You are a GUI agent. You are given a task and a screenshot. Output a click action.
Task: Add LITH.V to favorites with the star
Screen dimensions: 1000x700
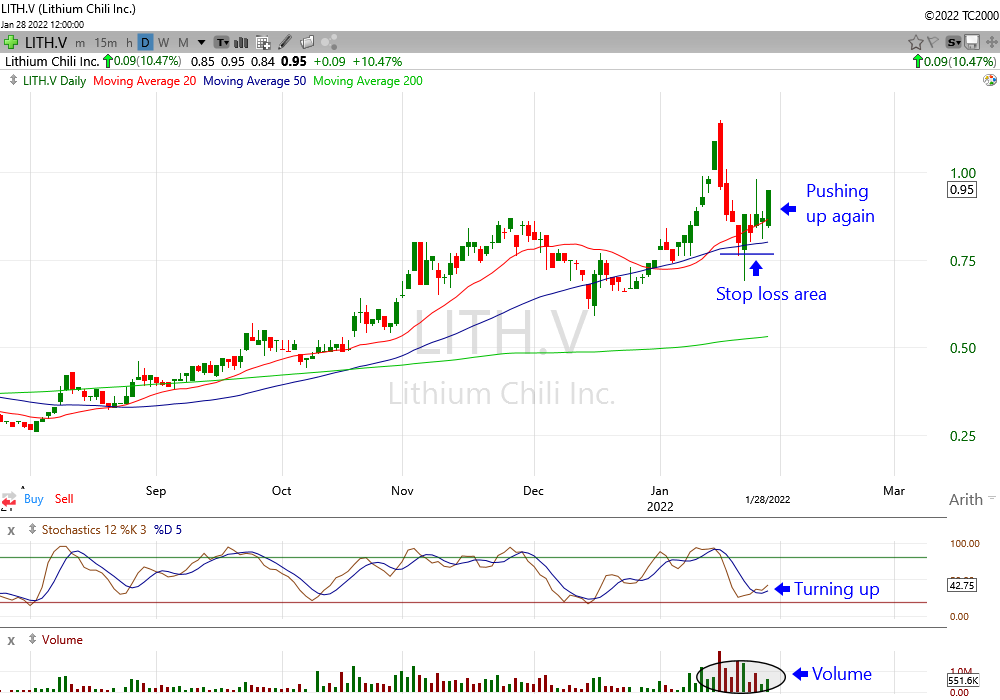coord(916,43)
